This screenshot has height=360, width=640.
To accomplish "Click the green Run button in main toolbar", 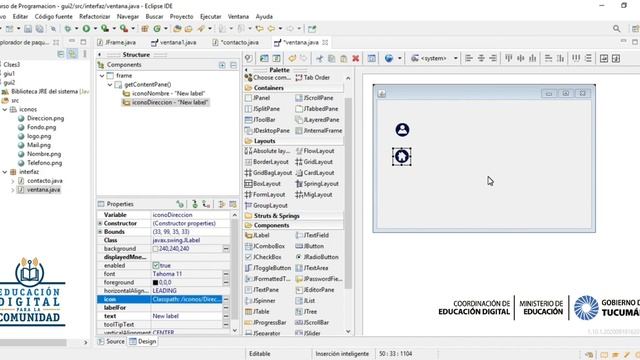I will point(87,29).
